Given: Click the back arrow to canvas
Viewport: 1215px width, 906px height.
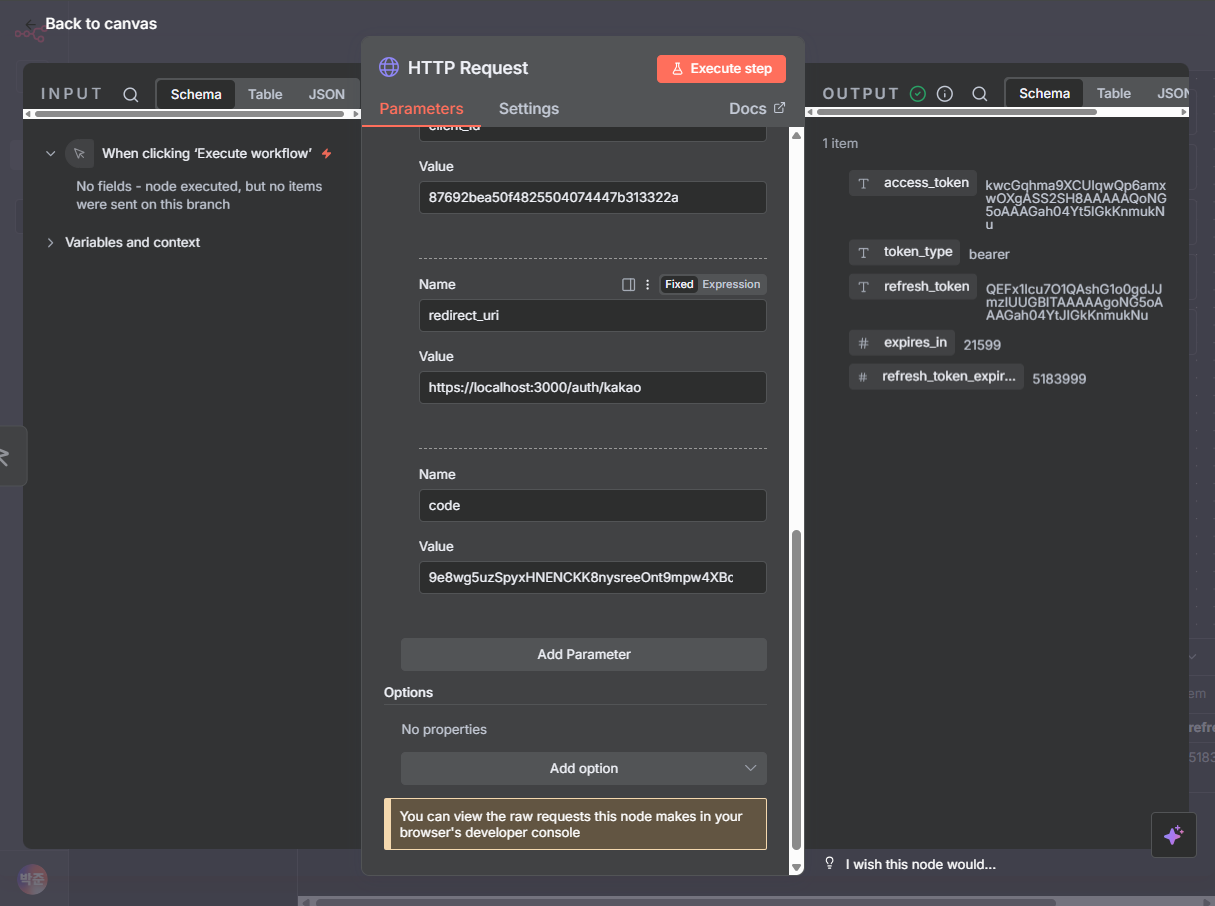Looking at the screenshot, I should click(x=31, y=24).
